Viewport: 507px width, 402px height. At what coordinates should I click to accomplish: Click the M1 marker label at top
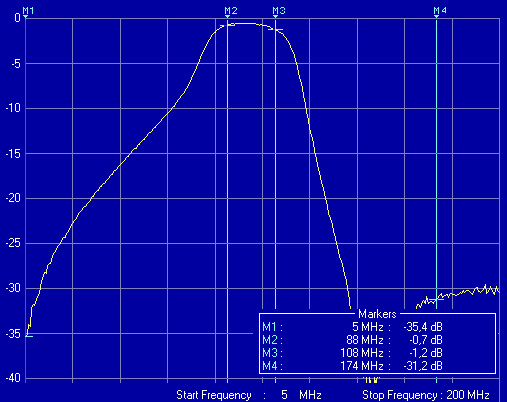(x=28, y=10)
